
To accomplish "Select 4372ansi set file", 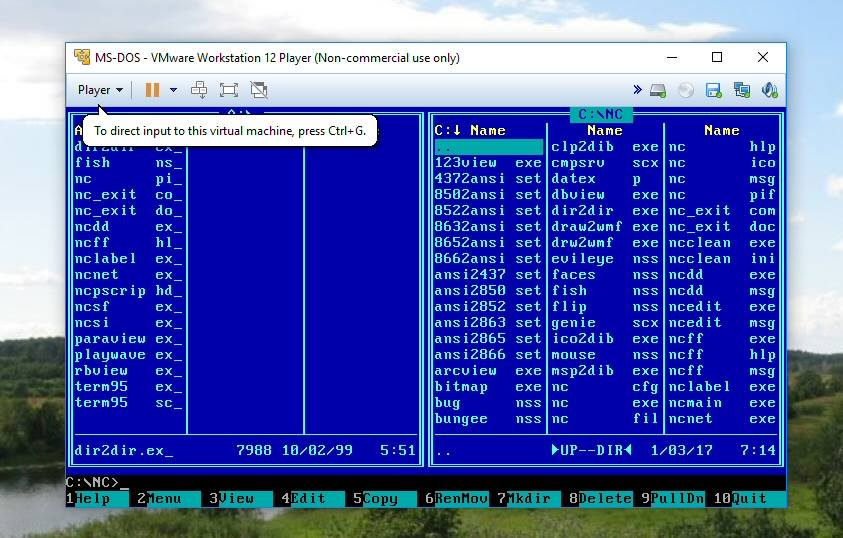I will tap(489, 178).
